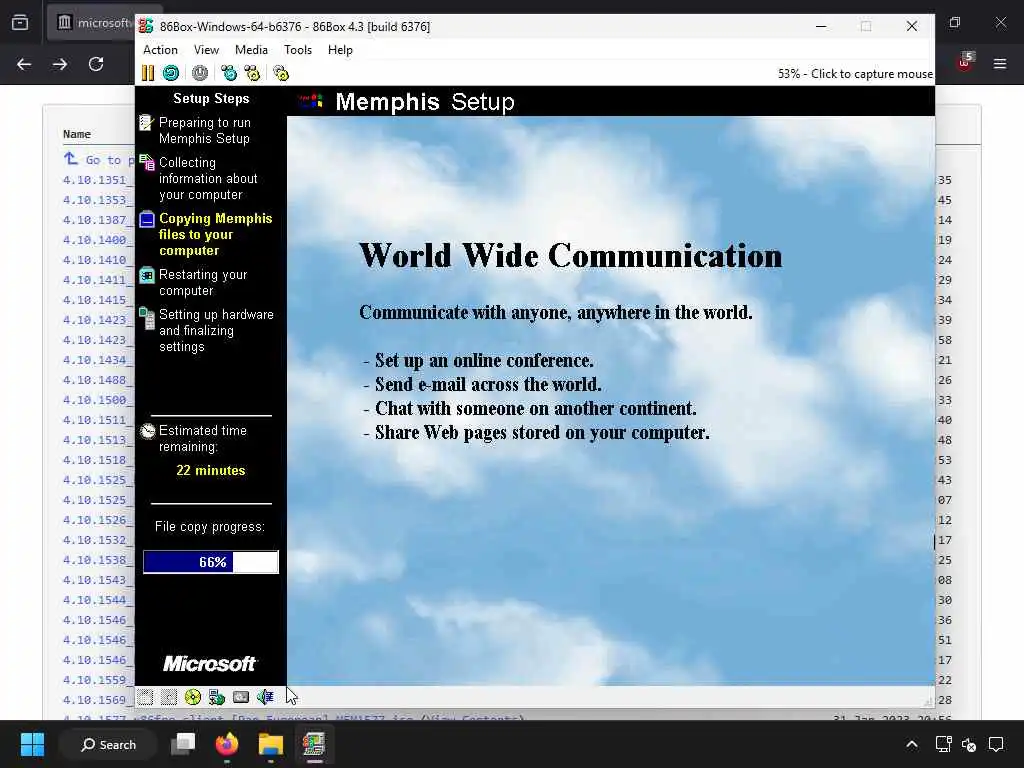This screenshot has width=1024, height=768.
Task: Click the CD-ROM disc status bar icon
Action: click(193, 697)
